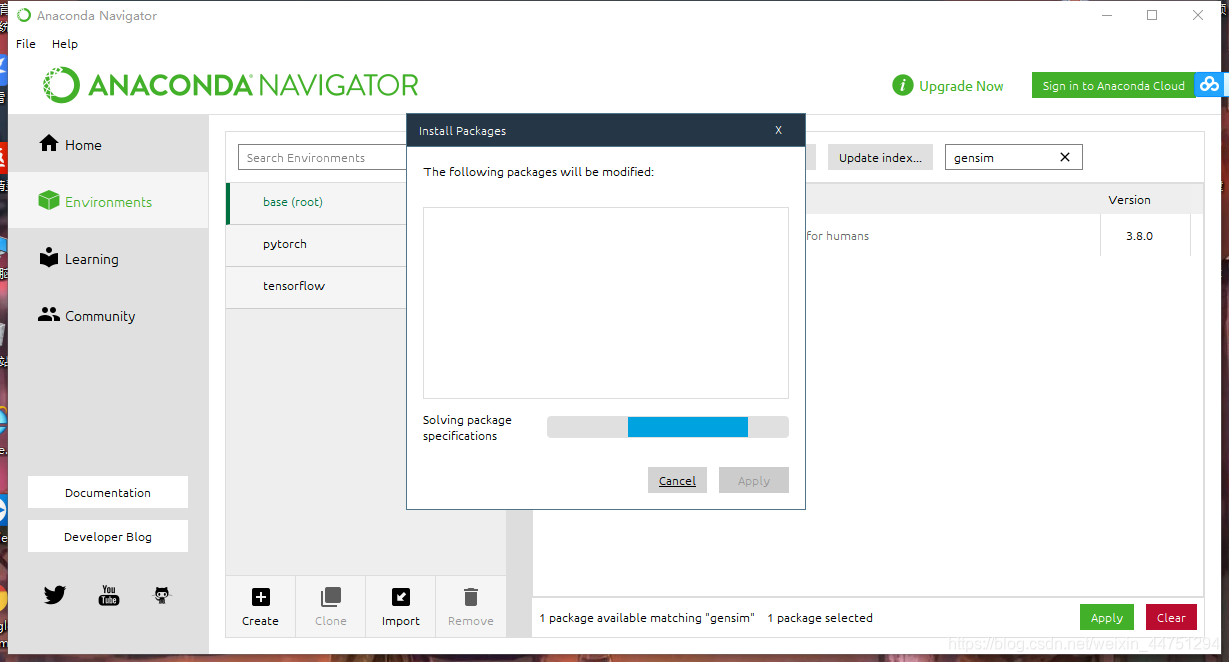The height and width of the screenshot is (662, 1229).
Task: Open the Community people icon
Action: click(49, 314)
